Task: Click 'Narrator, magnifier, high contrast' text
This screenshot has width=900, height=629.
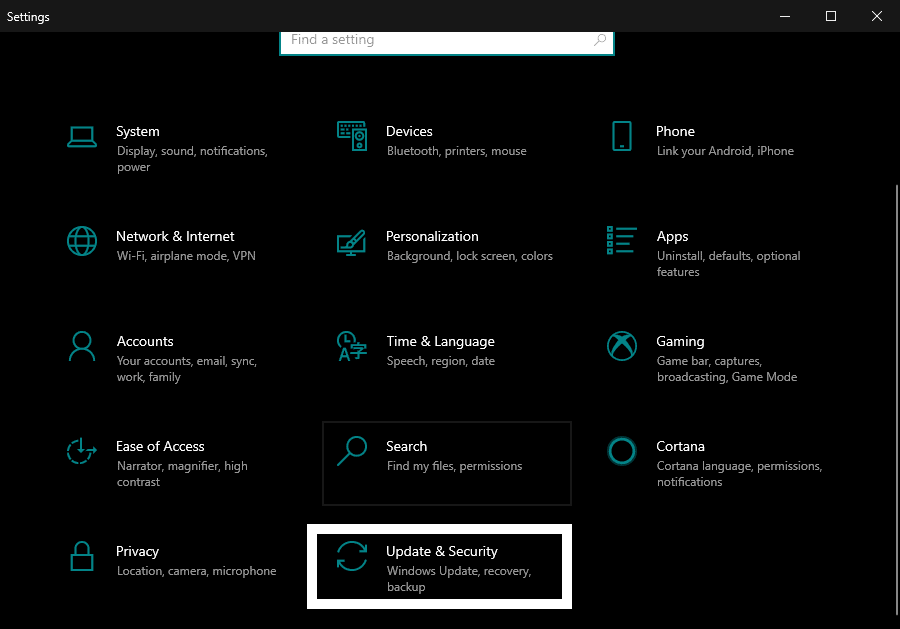Action: coord(182,474)
